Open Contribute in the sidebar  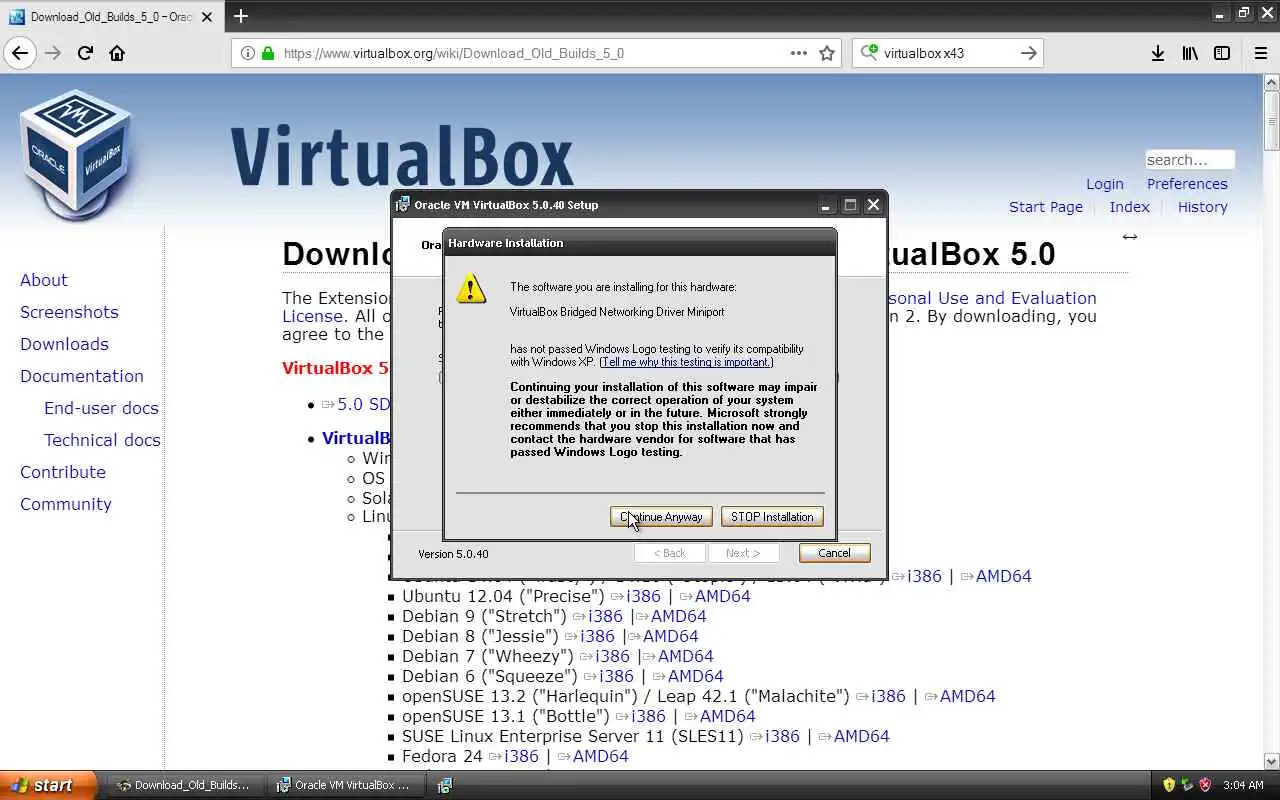pos(63,472)
